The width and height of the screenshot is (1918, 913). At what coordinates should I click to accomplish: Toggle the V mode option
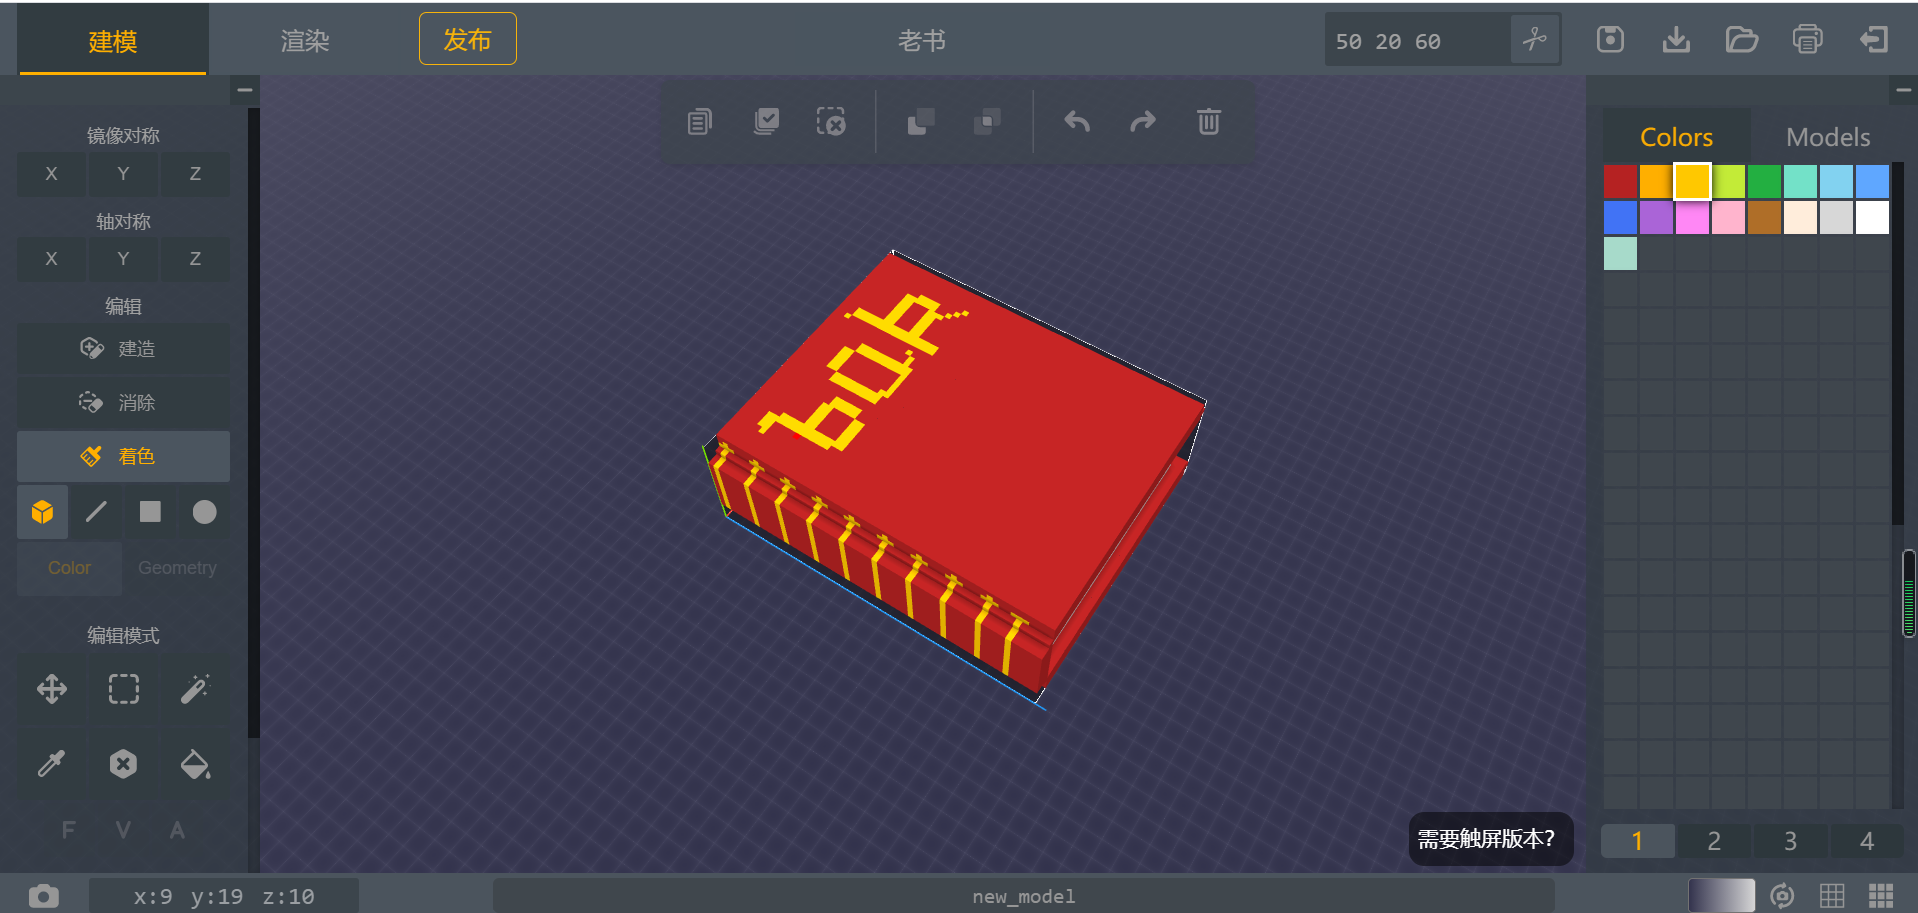coord(123,830)
